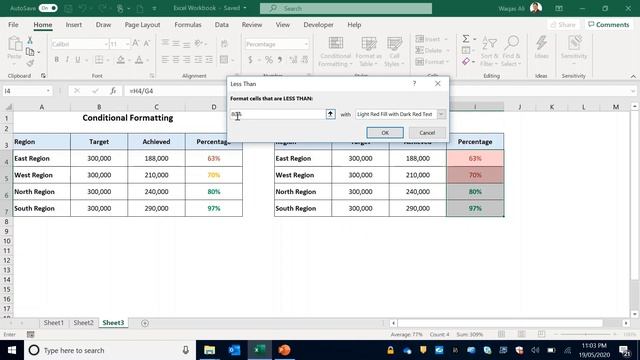Click OK in the Less Than dialog
Image resolution: width=640 pixels, height=360 pixels.
click(x=385, y=133)
